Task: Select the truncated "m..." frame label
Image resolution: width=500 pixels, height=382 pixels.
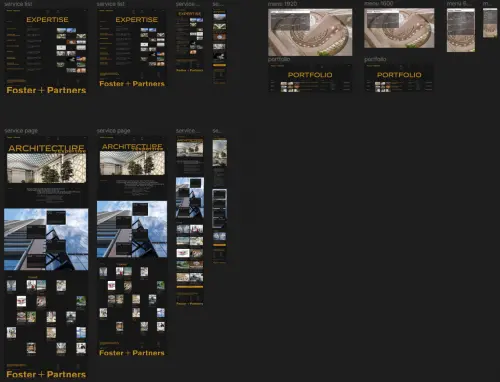Action: pos(486,4)
